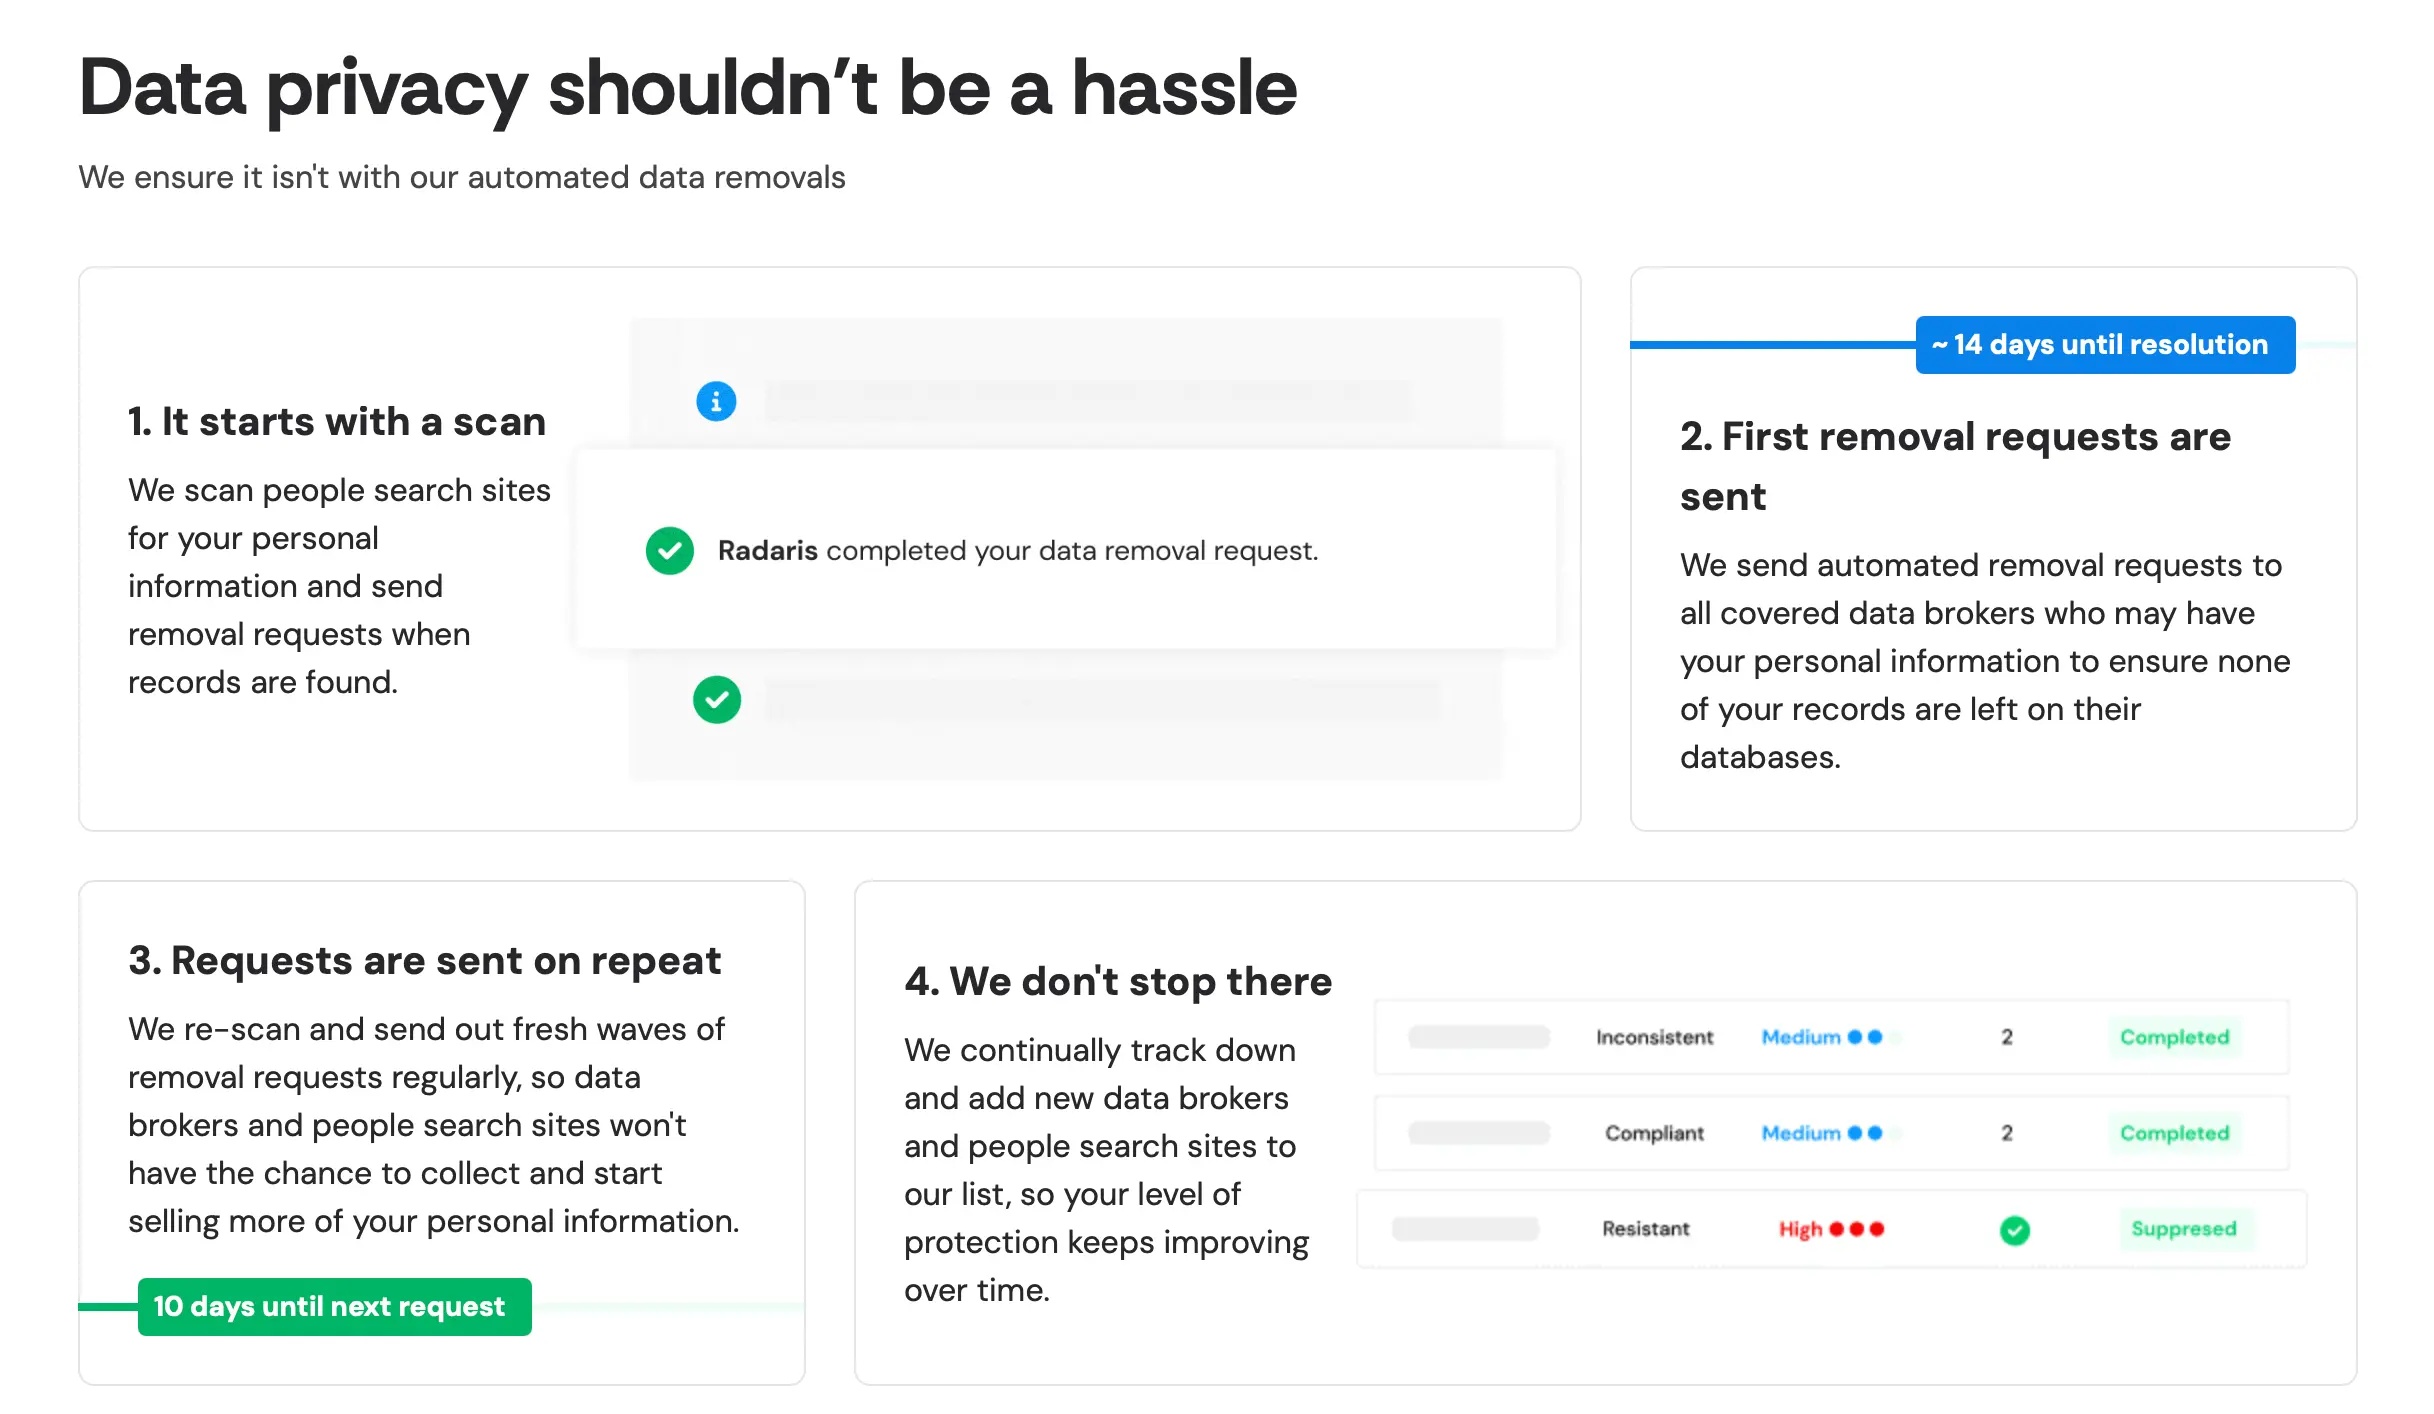Click the blue Medium dots in the Compliant row
This screenshot has height=1414, width=2434.
pos(1864,1133)
